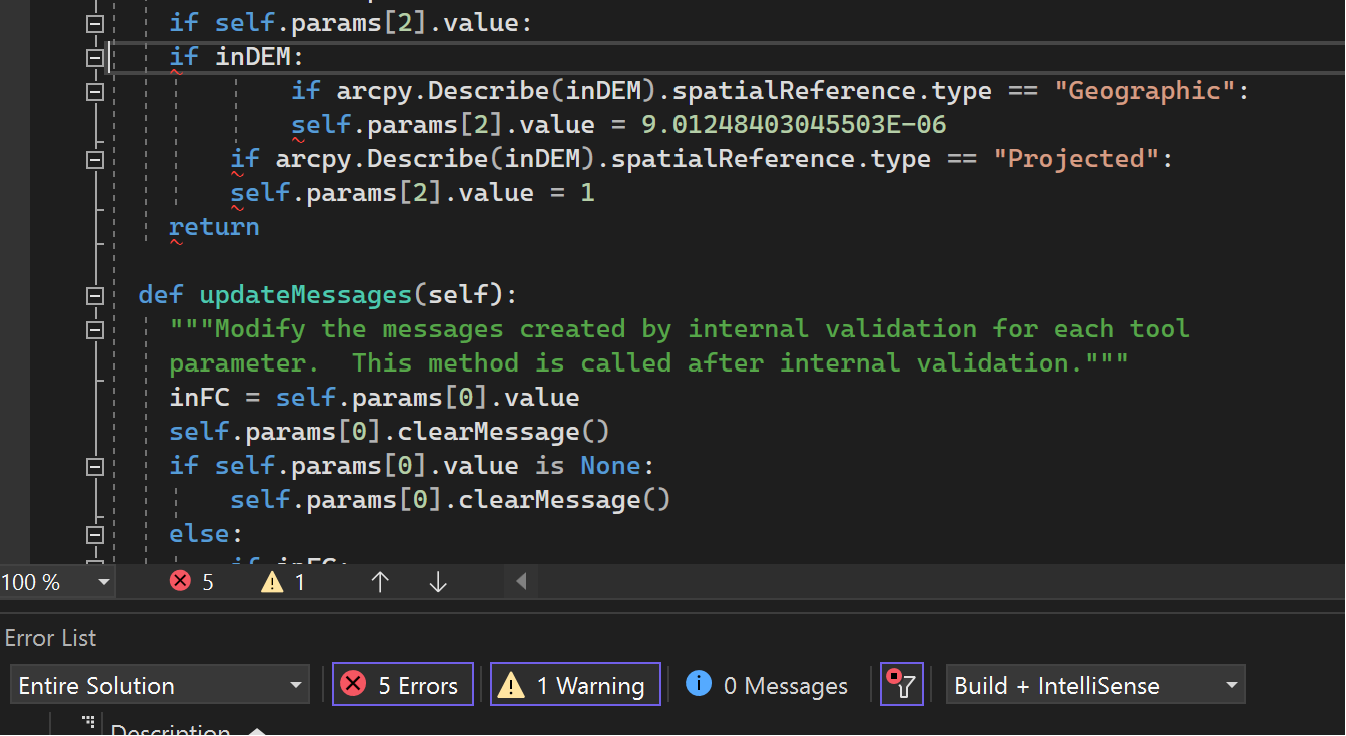The height and width of the screenshot is (736, 1346).
Task: Go to previous issue with up arrow
Action: point(380,581)
